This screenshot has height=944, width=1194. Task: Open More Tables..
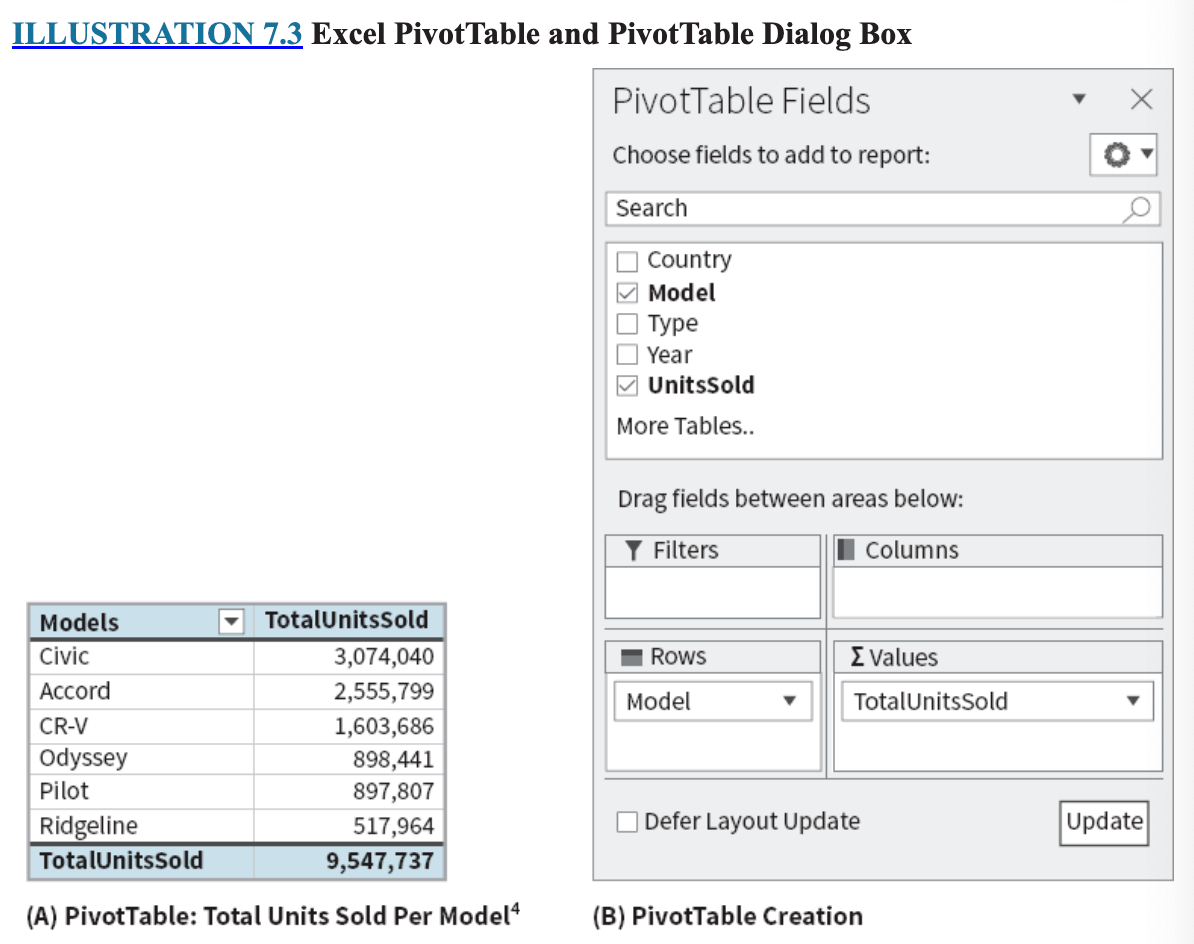coord(685,426)
